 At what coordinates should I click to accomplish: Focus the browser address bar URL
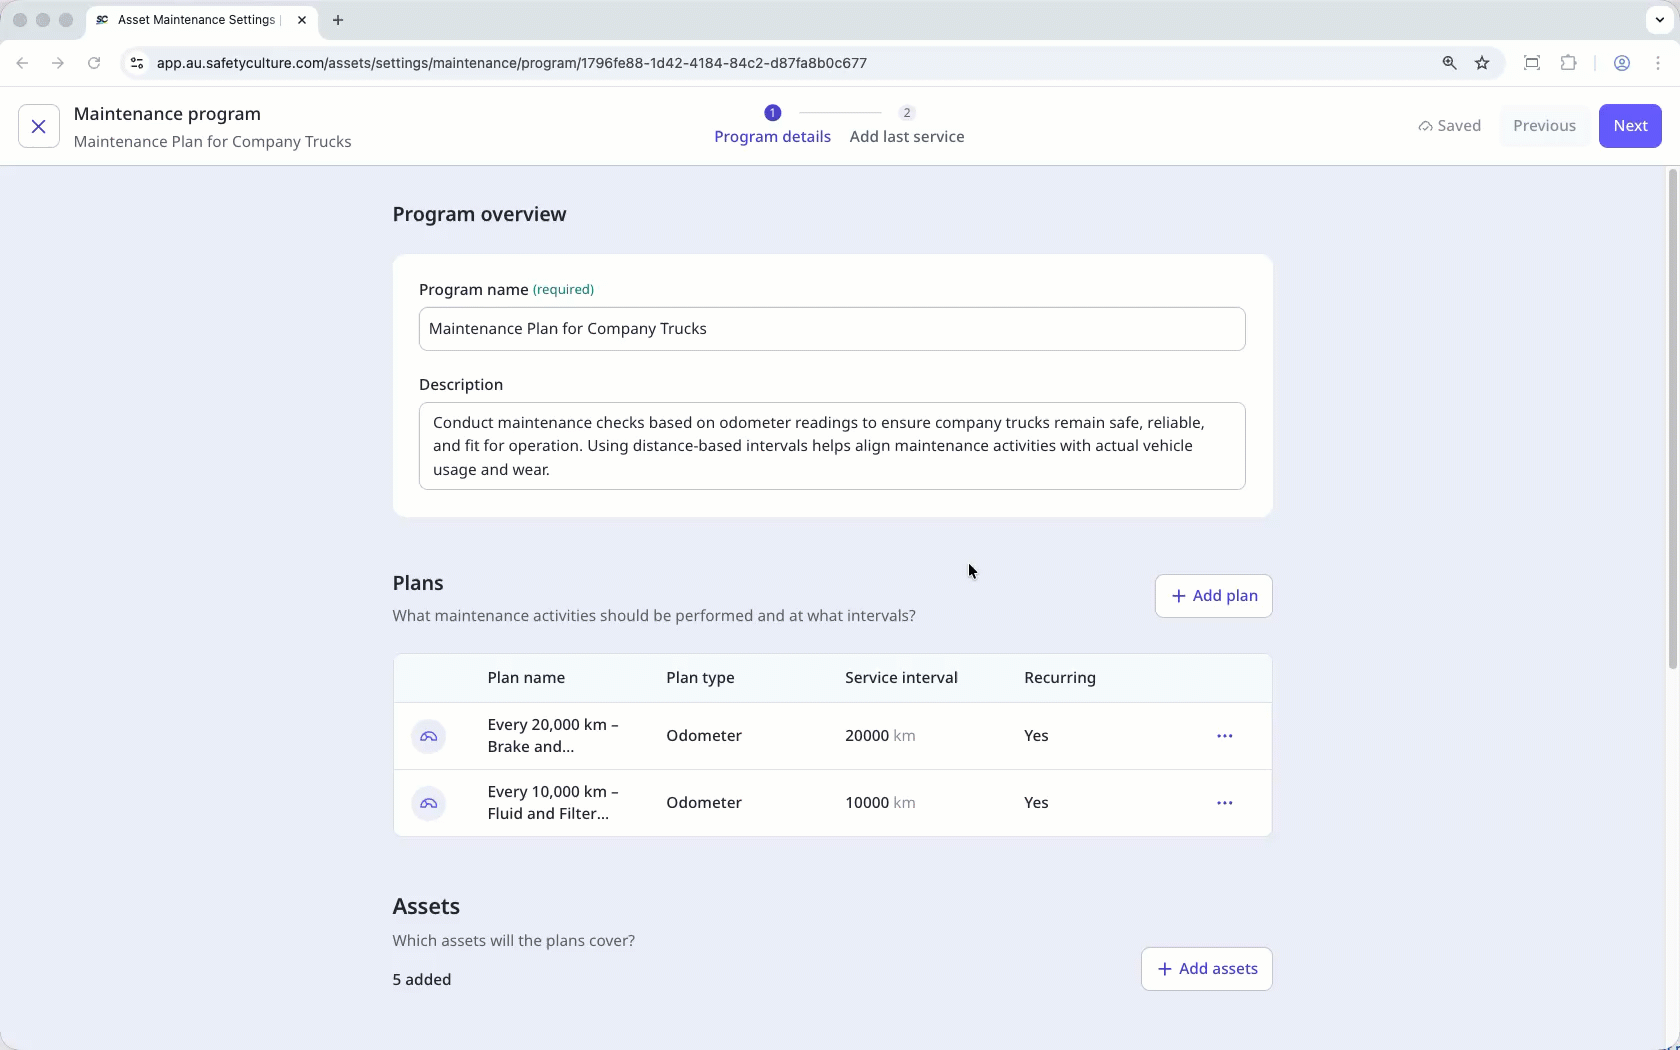(x=512, y=63)
